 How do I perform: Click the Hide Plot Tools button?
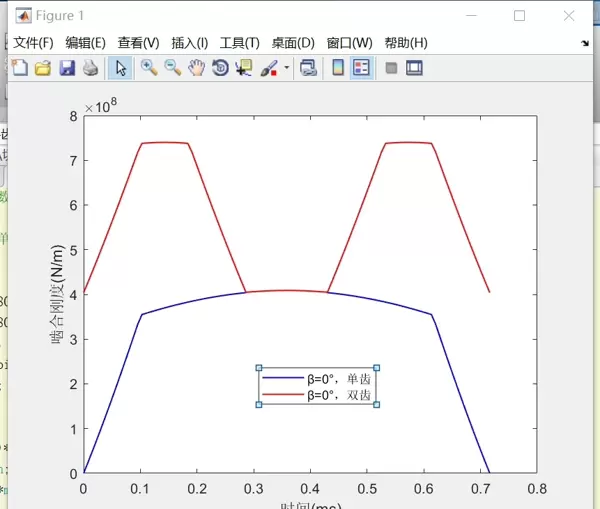[x=391, y=68]
